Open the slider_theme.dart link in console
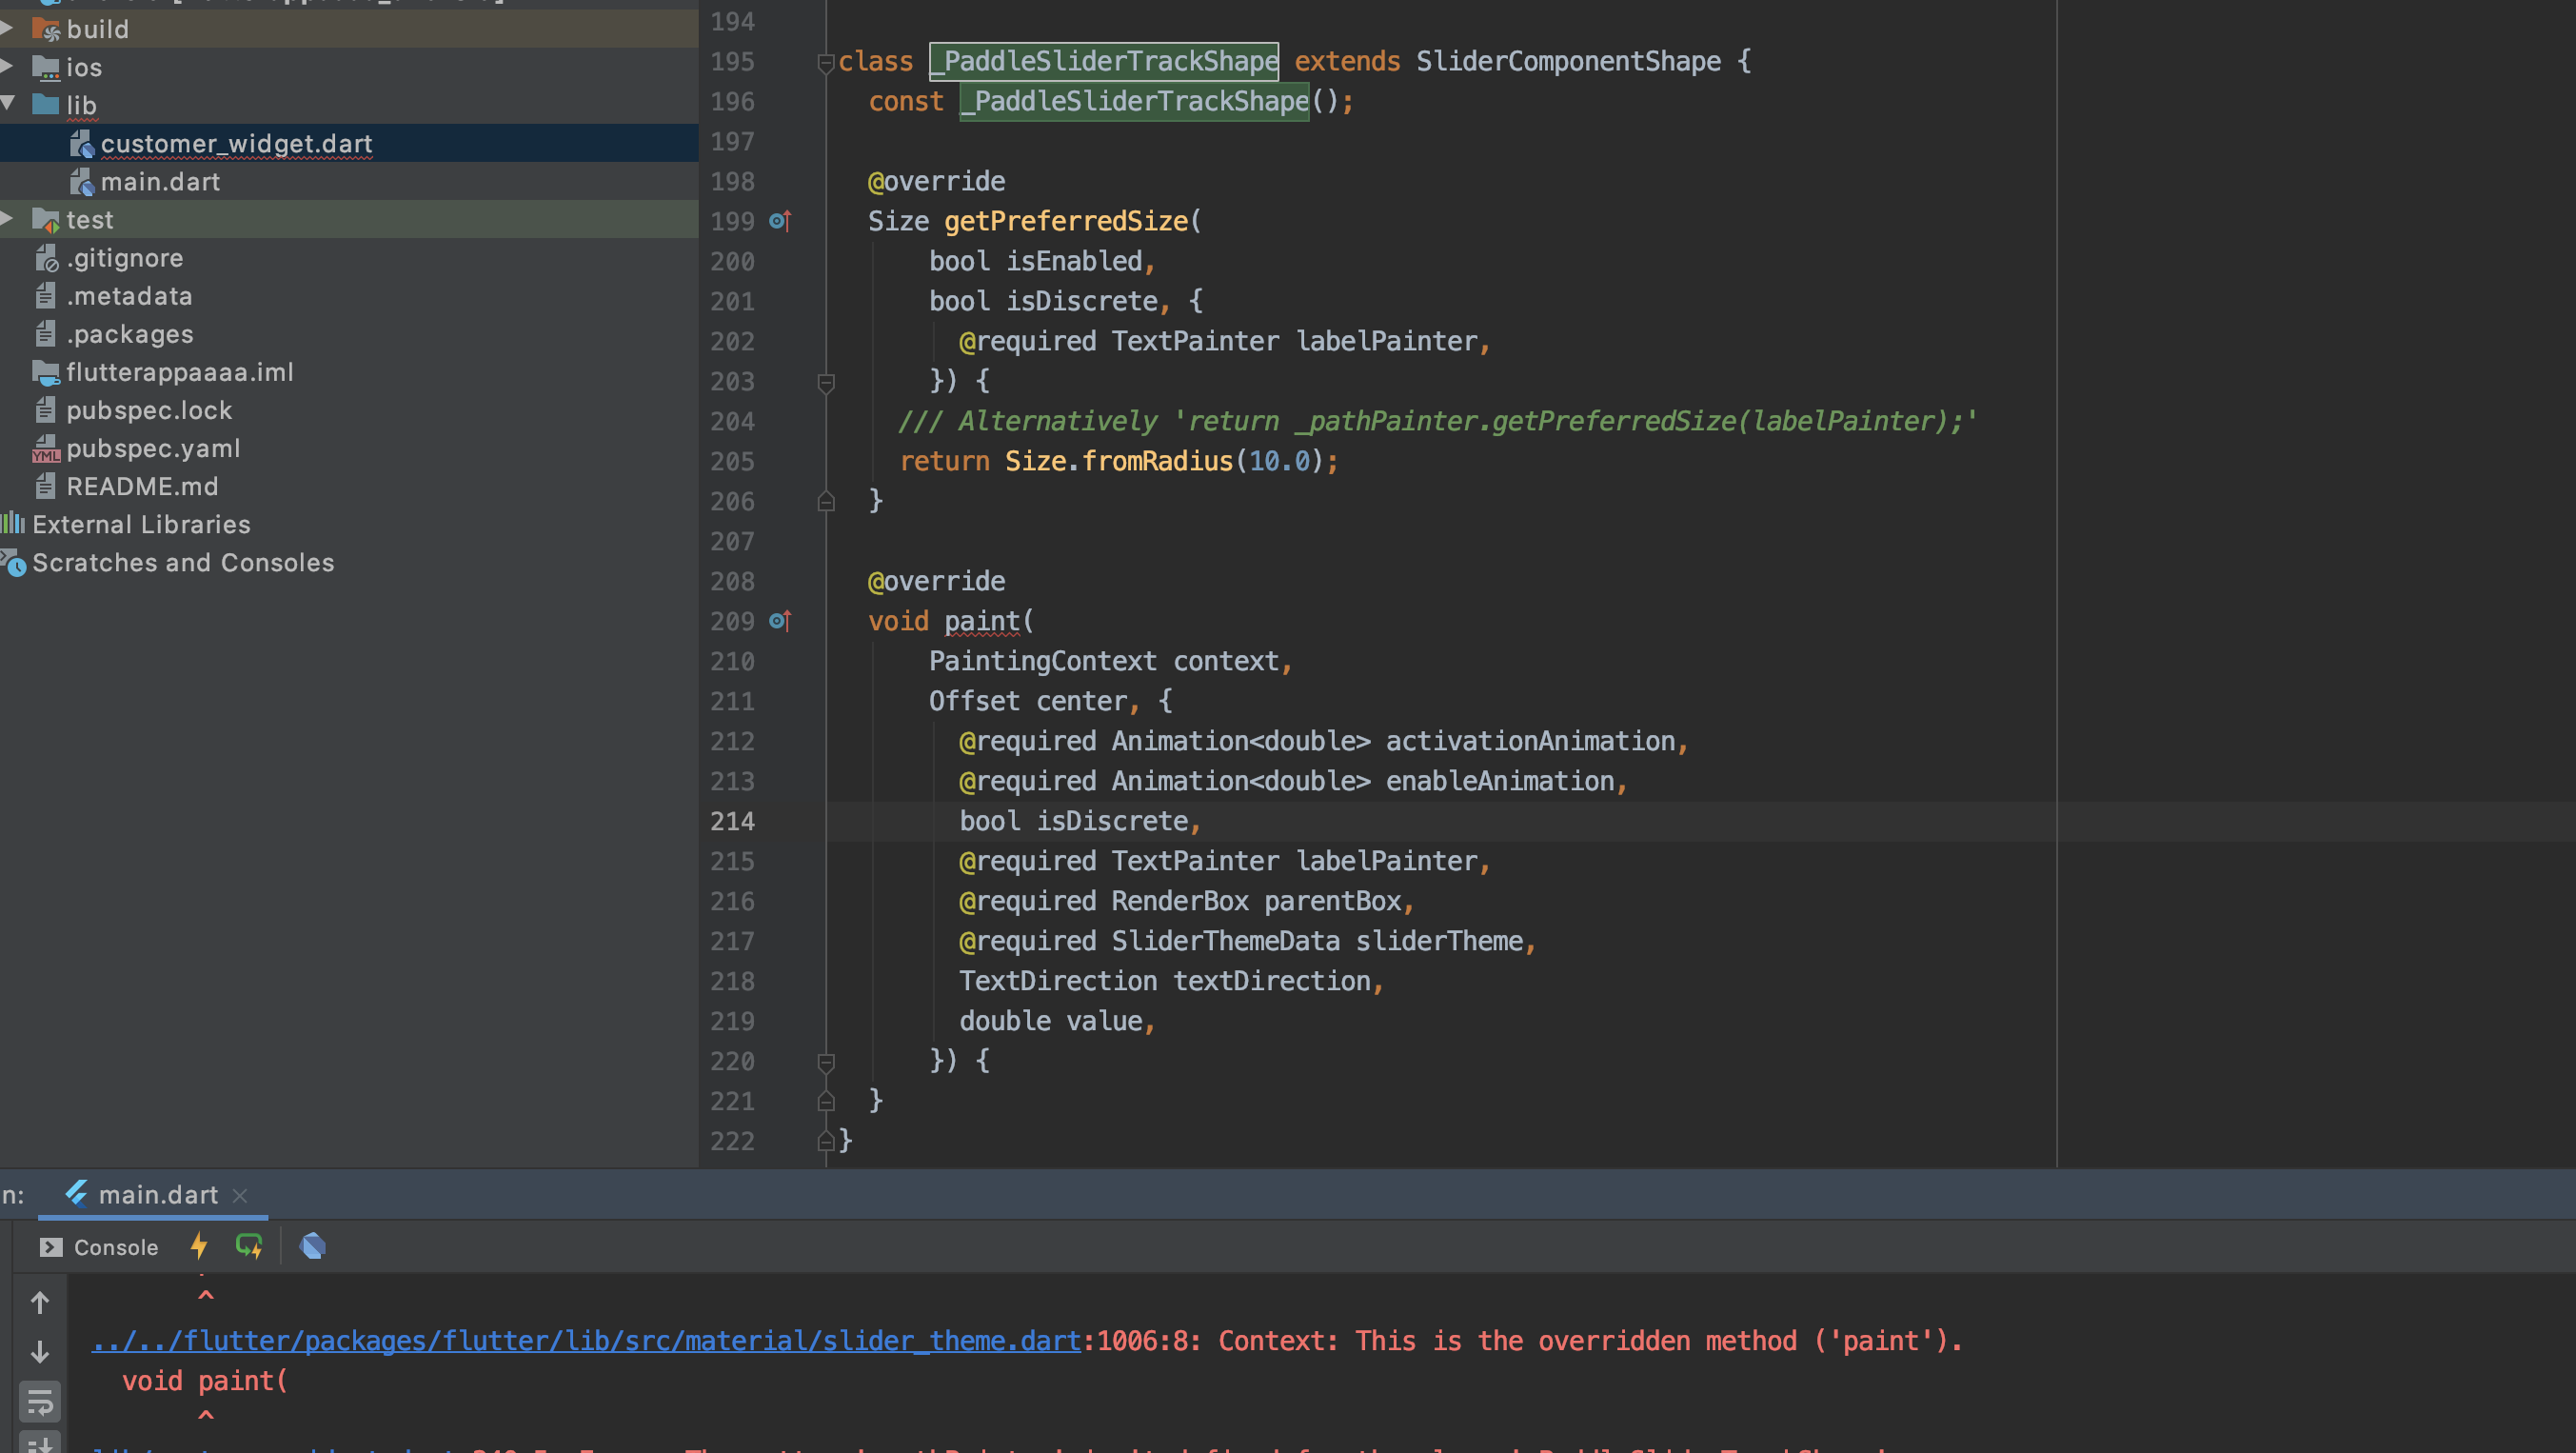 (x=585, y=1341)
